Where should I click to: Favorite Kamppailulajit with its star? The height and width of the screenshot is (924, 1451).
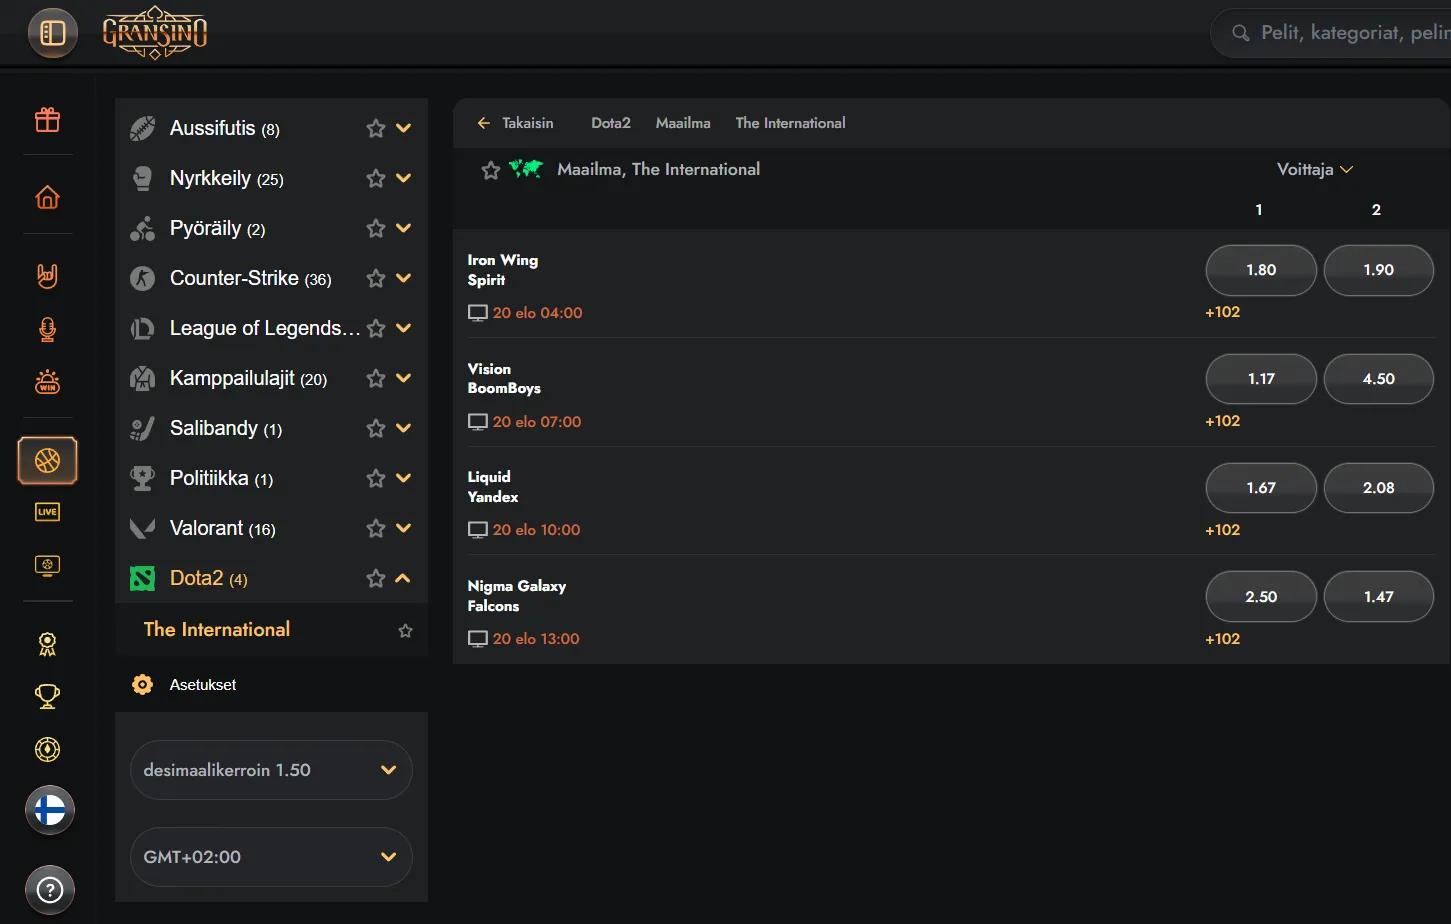[376, 378]
